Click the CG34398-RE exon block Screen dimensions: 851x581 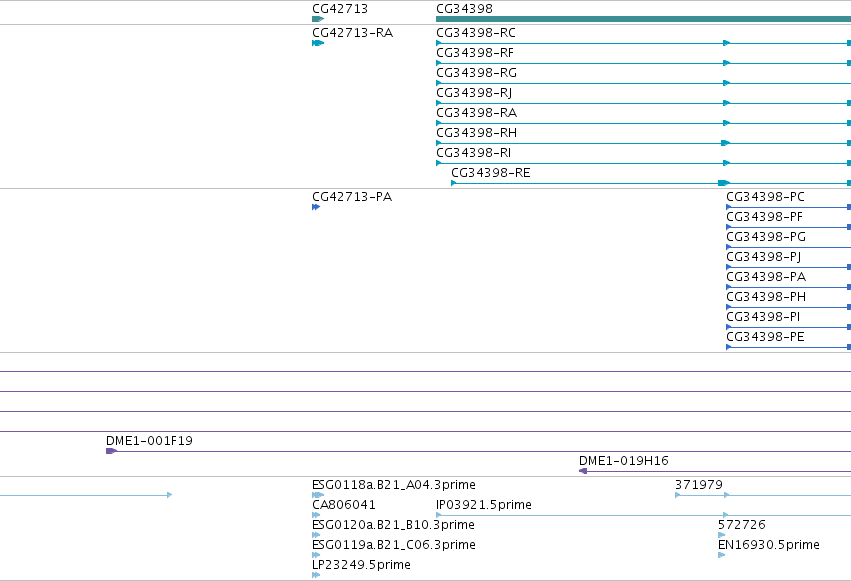pyautogui.click(x=723, y=183)
